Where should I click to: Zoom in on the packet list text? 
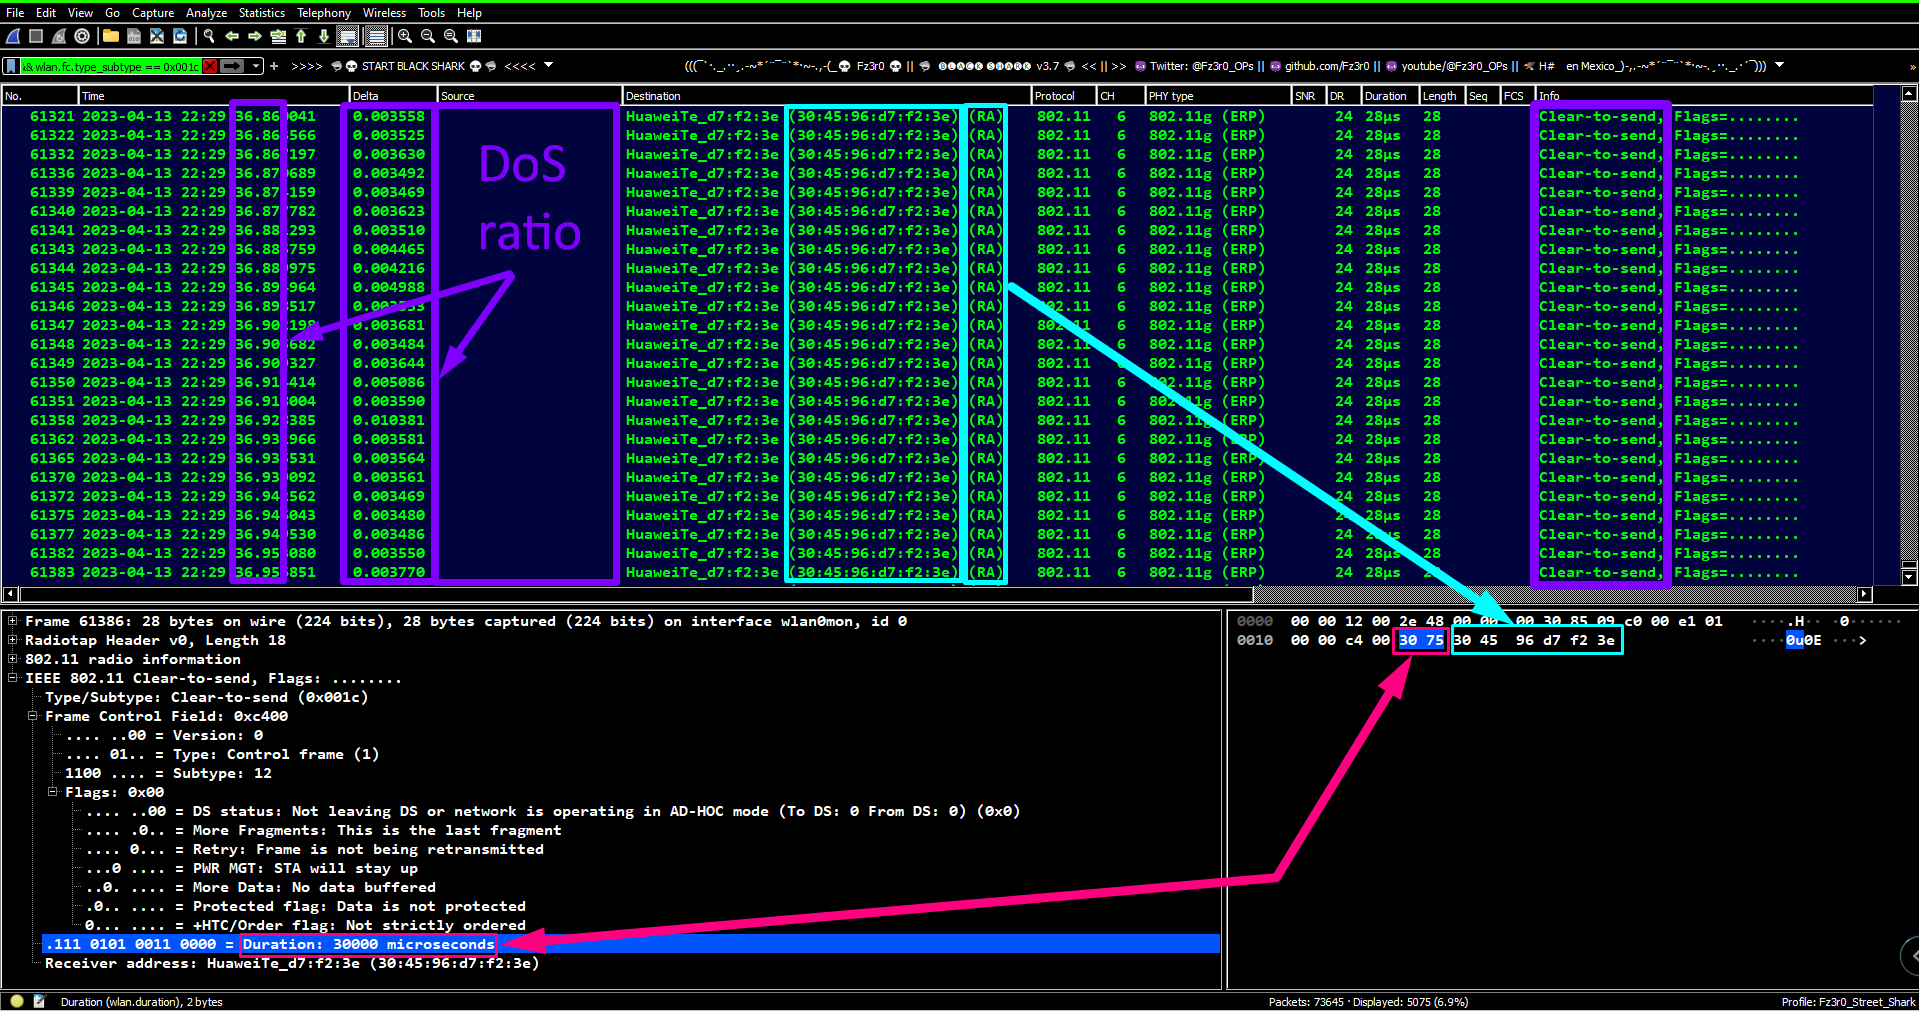pyautogui.click(x=405, y=36)
